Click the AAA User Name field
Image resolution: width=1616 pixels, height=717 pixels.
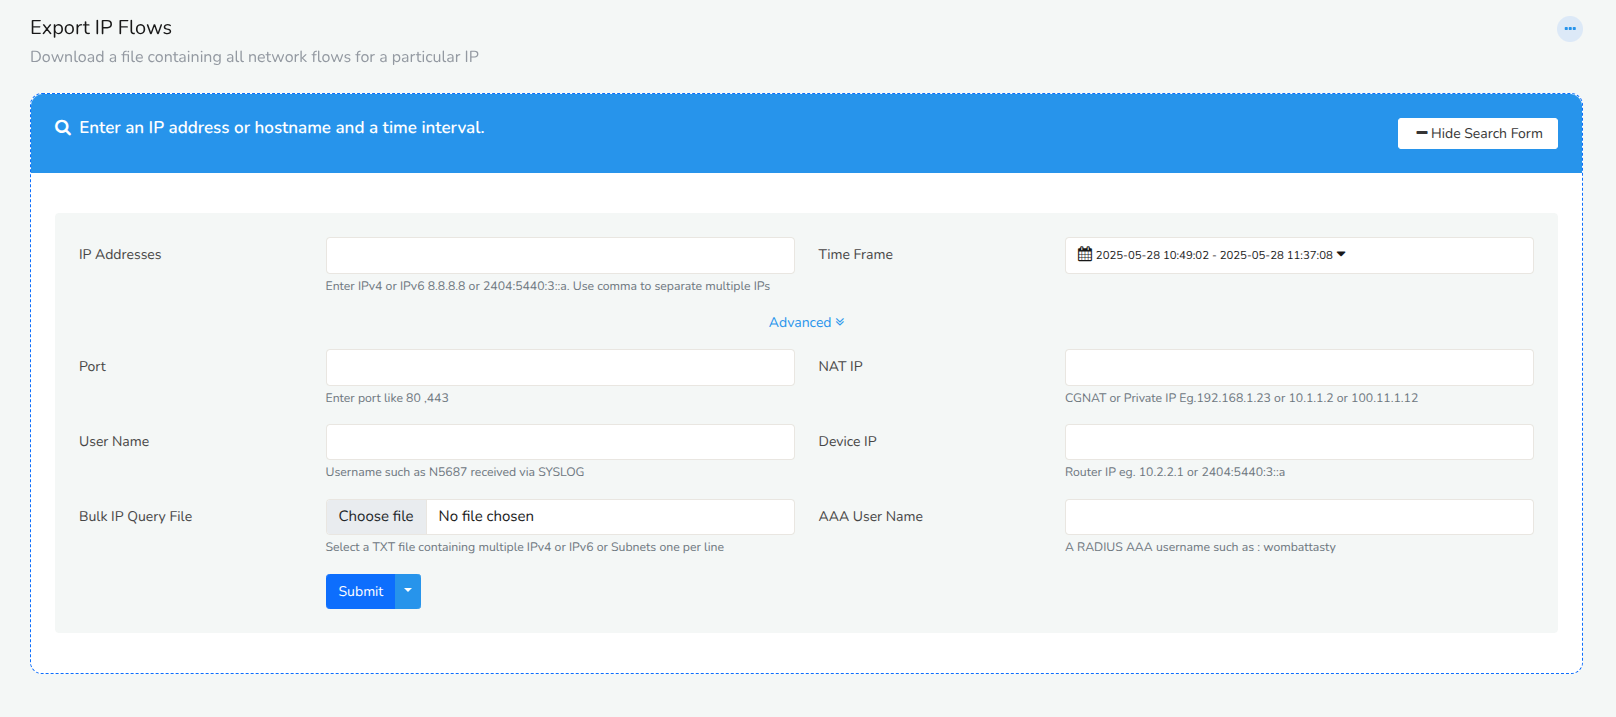(1298, 517)
